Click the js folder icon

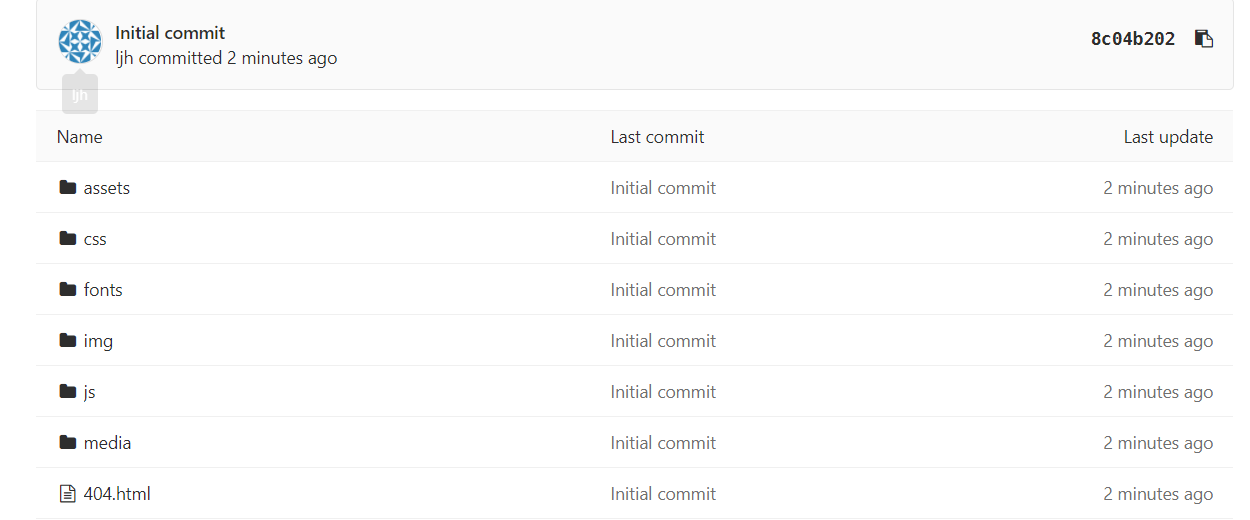tap(68, 391)
